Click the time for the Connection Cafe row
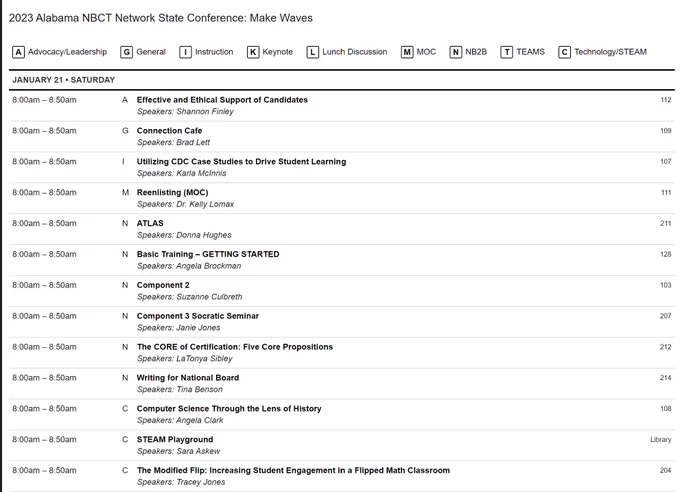 (x=44, y=131)
